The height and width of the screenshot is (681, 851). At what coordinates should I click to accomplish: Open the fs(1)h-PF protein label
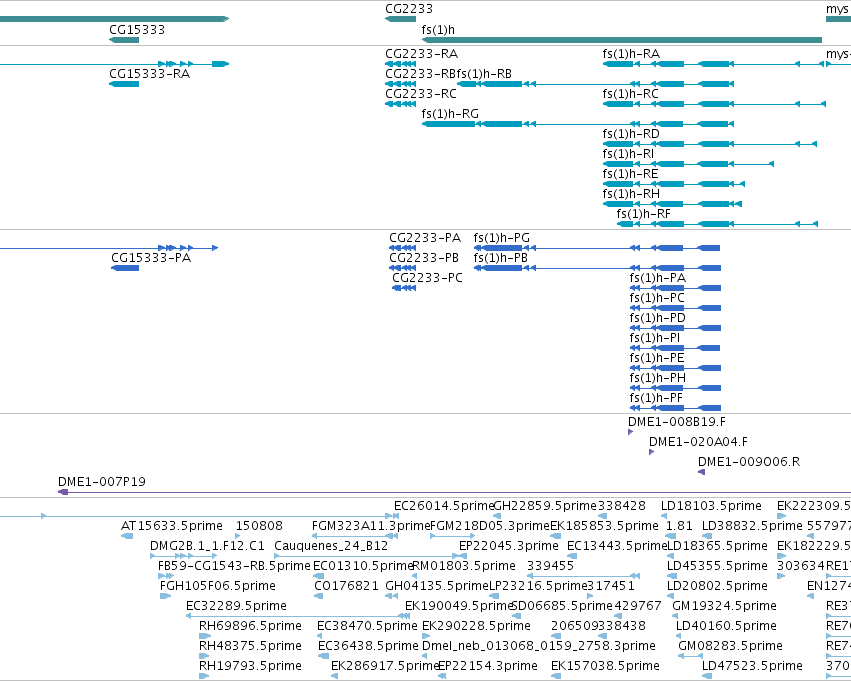(656, 398)
